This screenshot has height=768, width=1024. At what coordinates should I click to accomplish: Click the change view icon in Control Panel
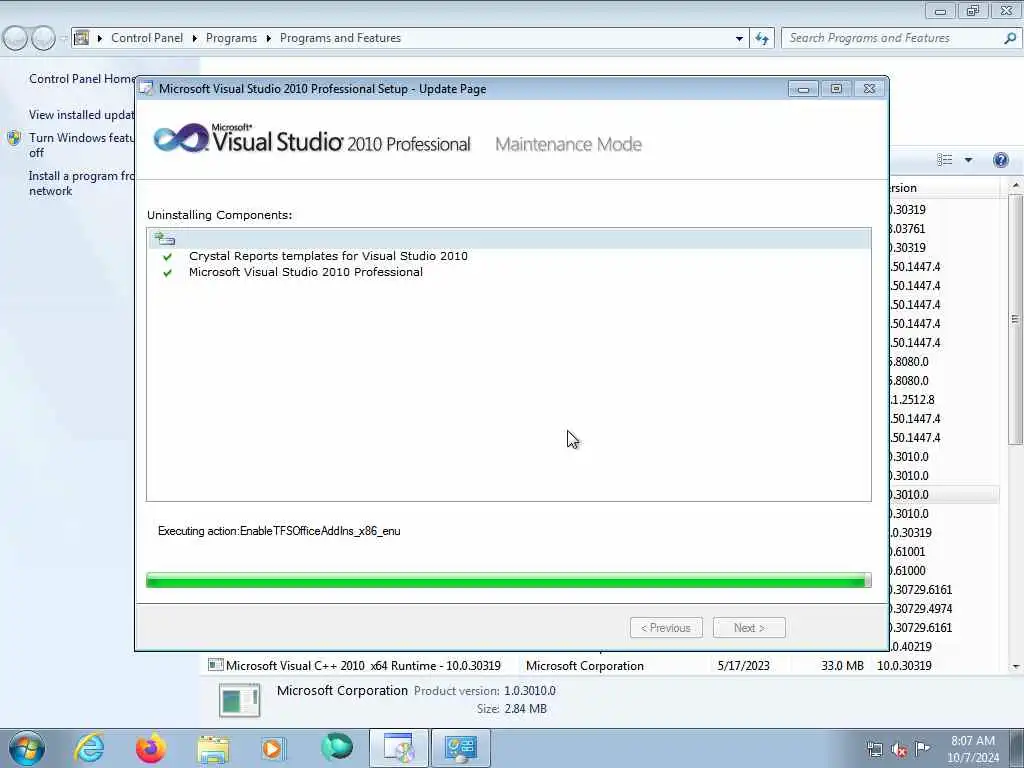pos(944,160)
